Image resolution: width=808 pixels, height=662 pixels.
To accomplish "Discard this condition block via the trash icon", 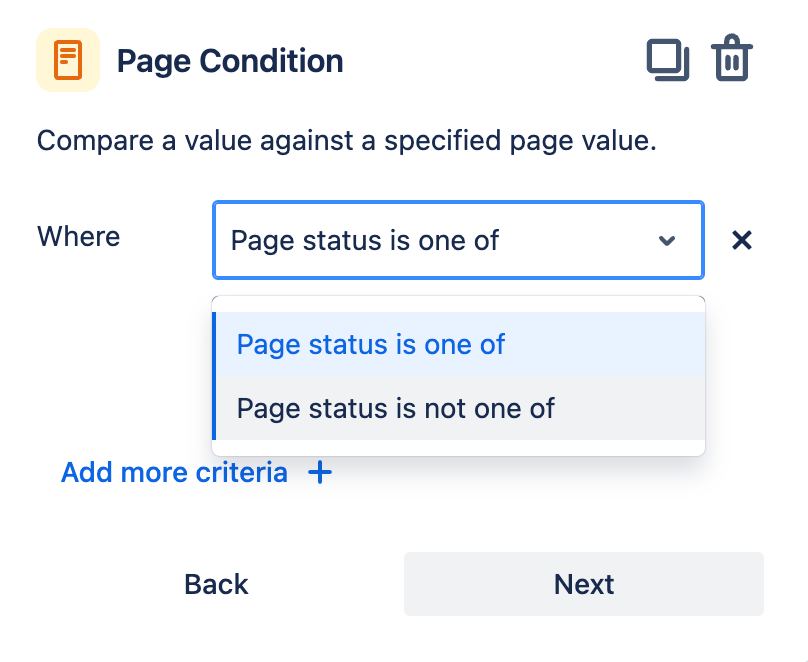I will 731,59.
